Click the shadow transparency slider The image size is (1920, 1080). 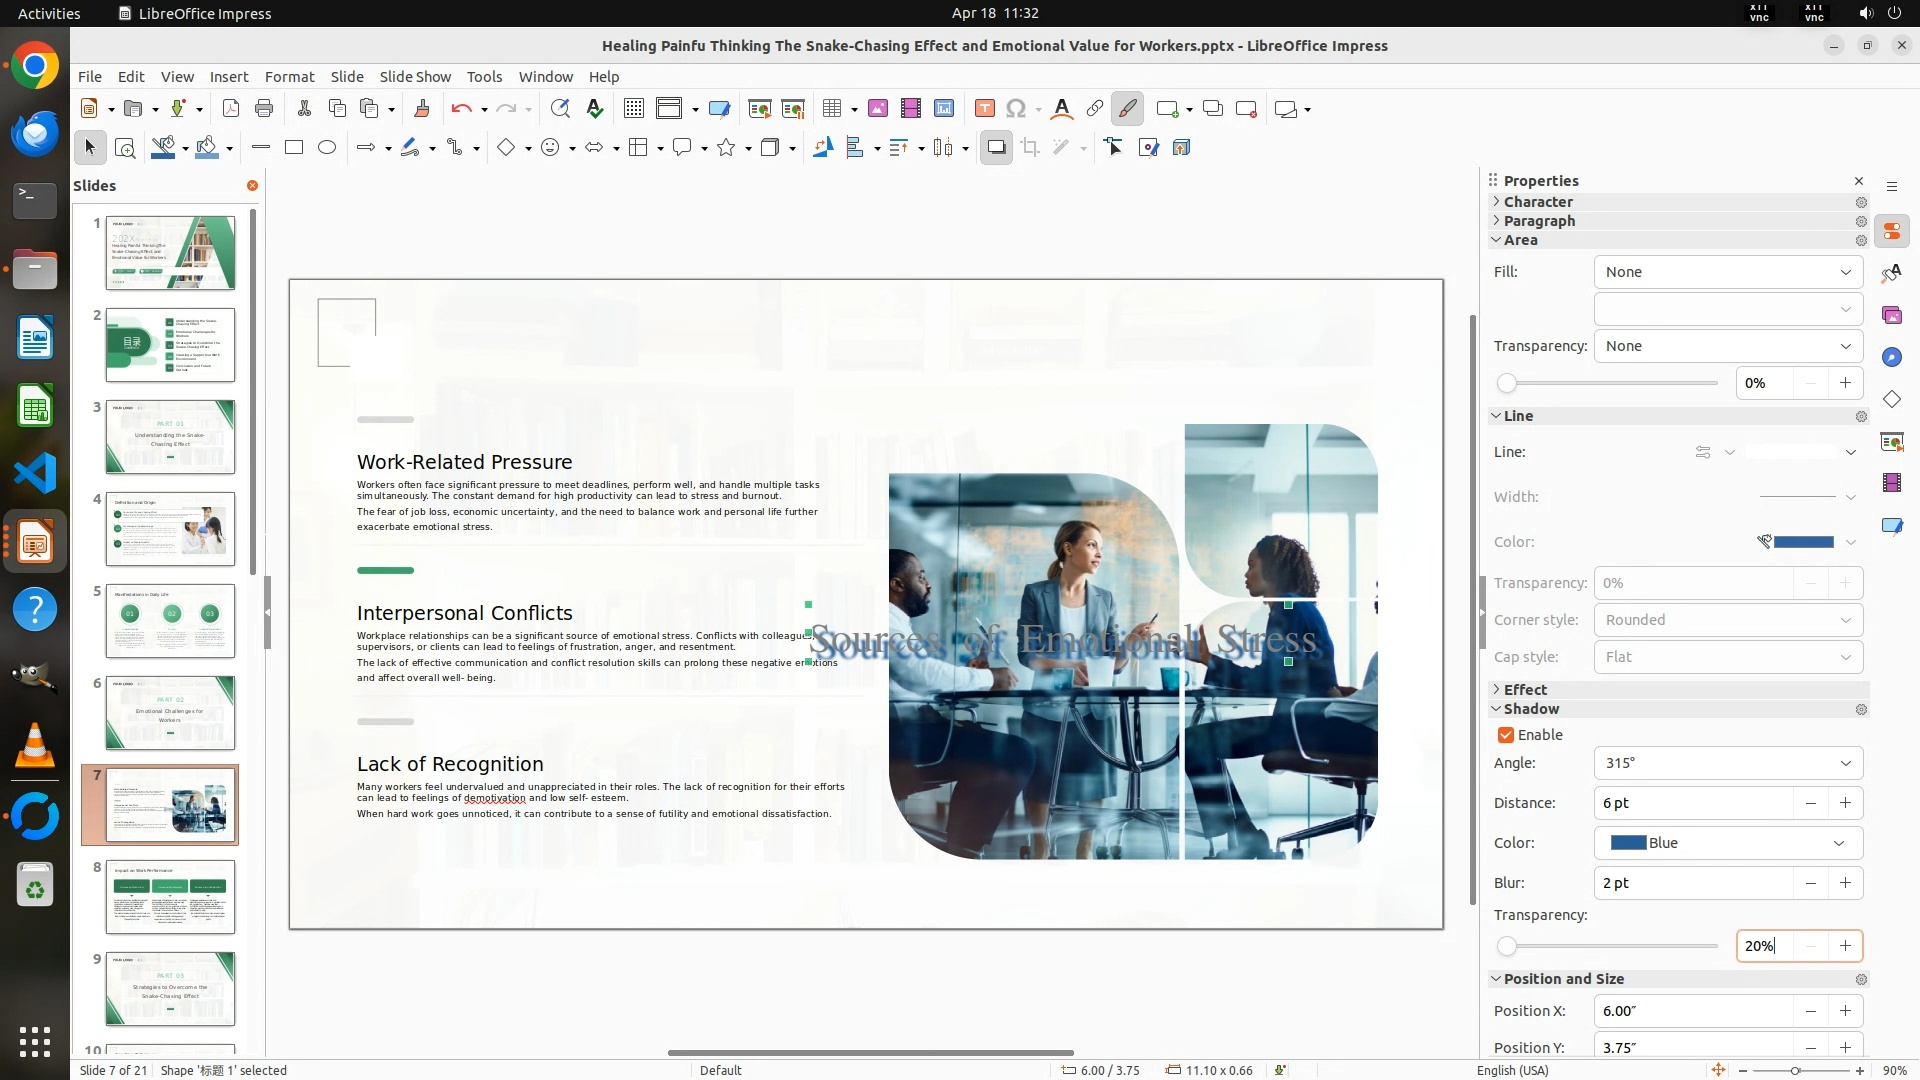(x=1610, y=946)
